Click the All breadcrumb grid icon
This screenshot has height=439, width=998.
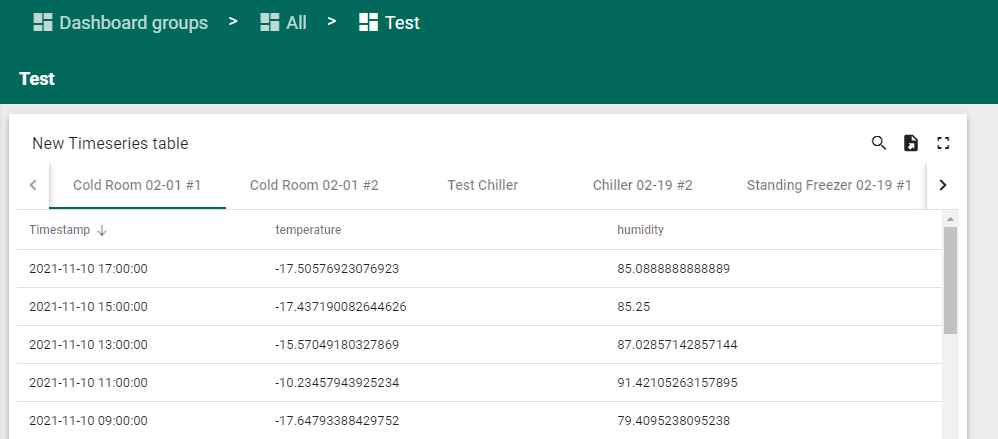(270, 23)
